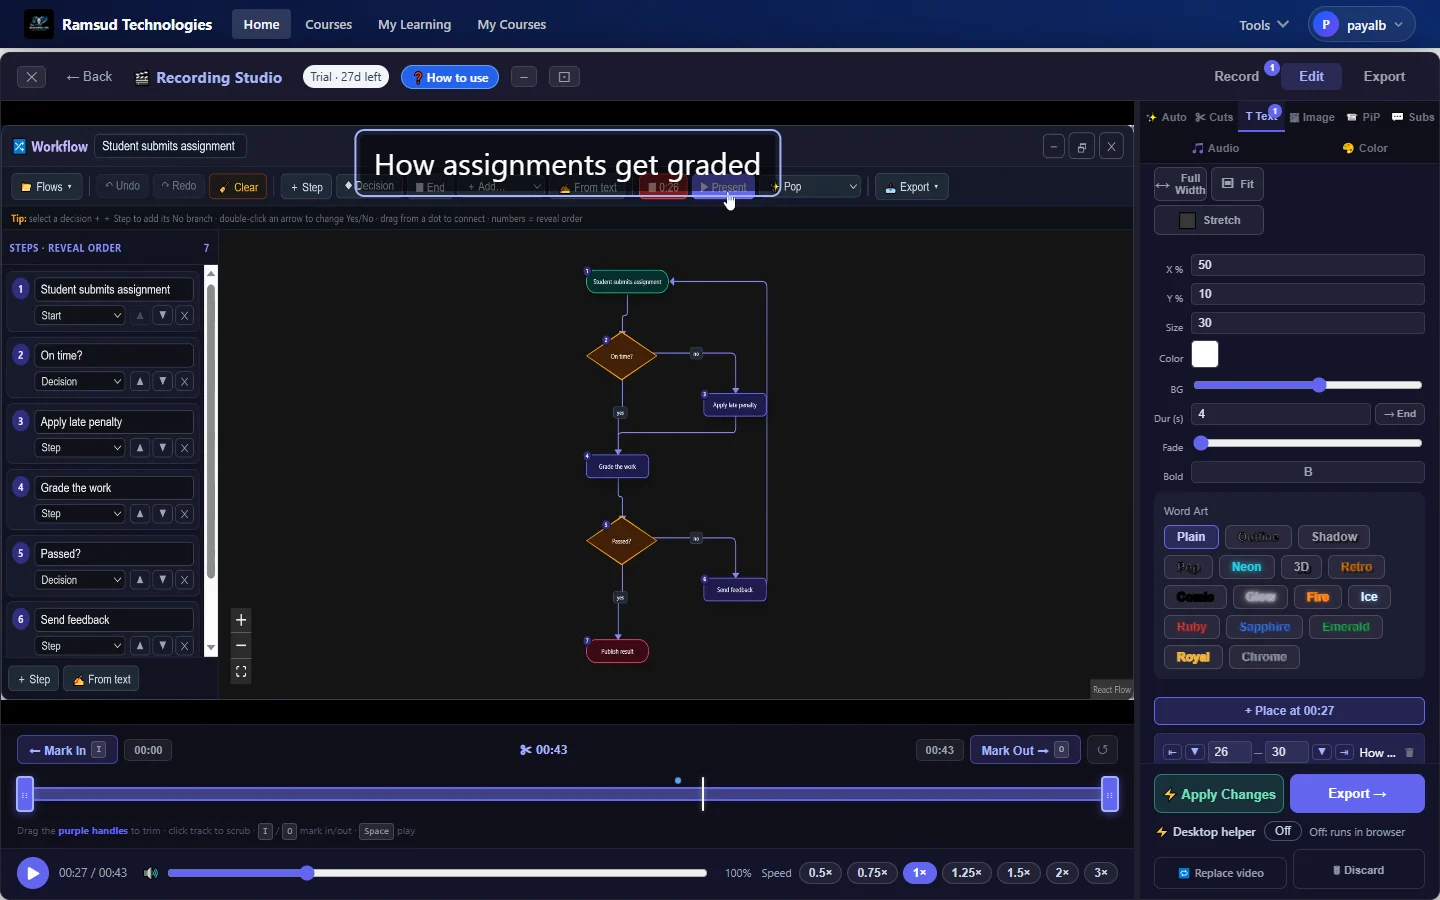Click the minimize icon beside How to use
The height and width of the screenshot is (900, 1440).
pyautogui.click(x=524, y=77)
